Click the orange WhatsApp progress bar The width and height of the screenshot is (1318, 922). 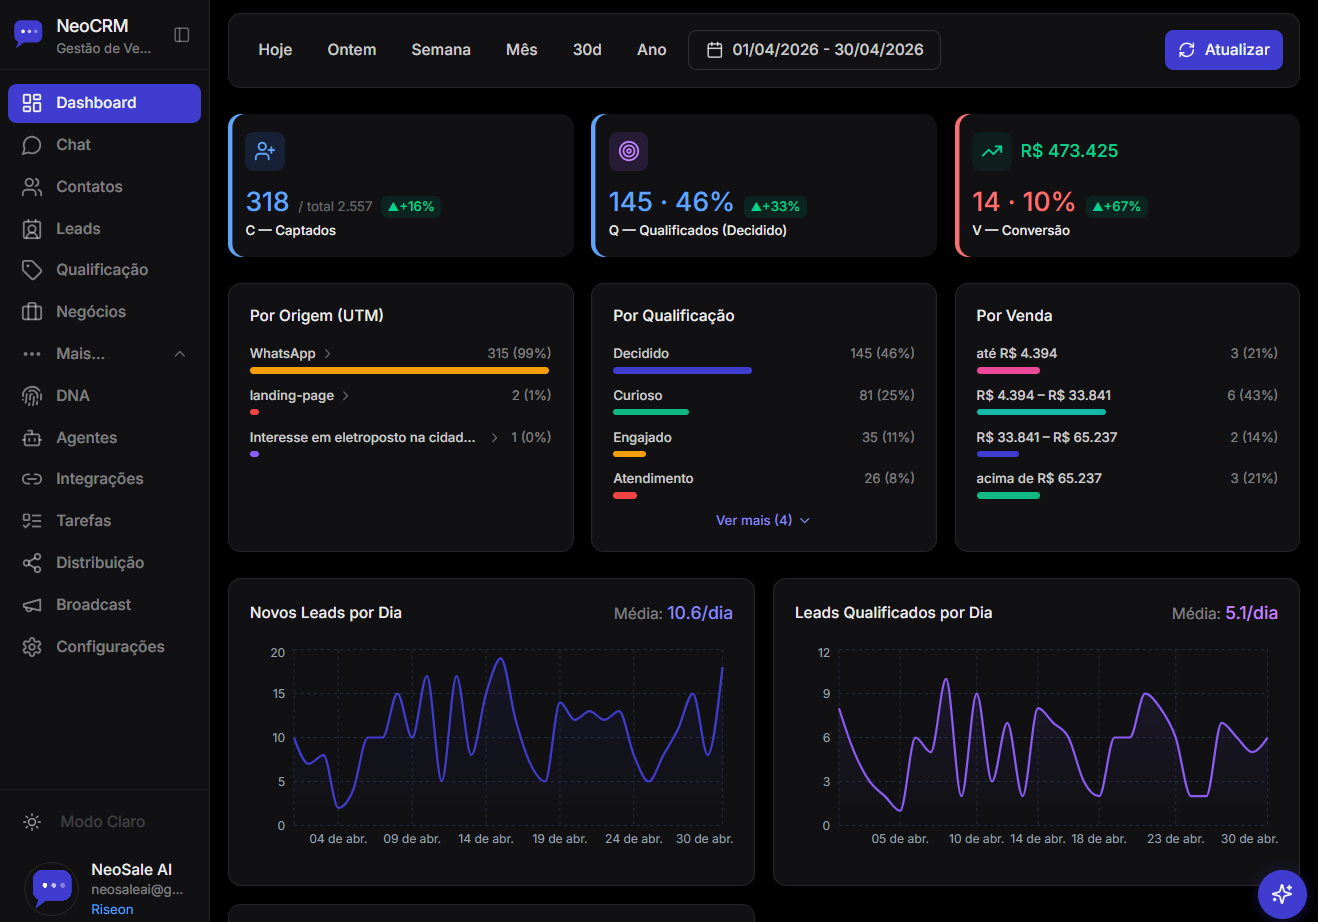click(x=399, y=370)
